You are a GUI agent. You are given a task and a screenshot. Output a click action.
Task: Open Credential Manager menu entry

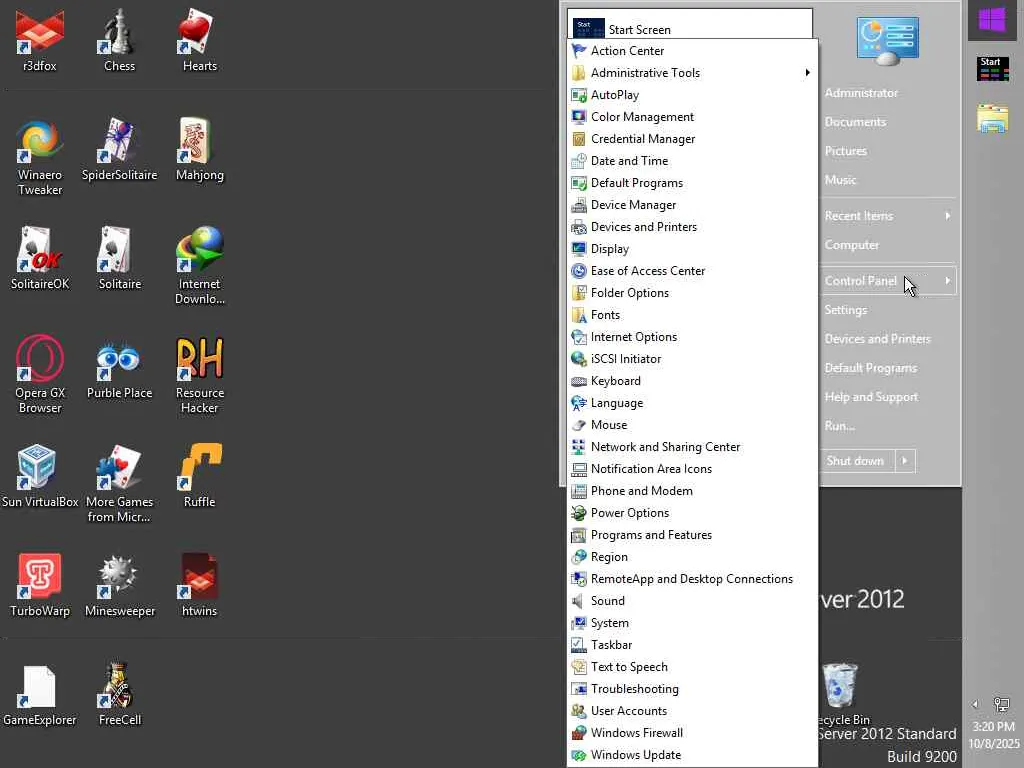click(692, 138)
